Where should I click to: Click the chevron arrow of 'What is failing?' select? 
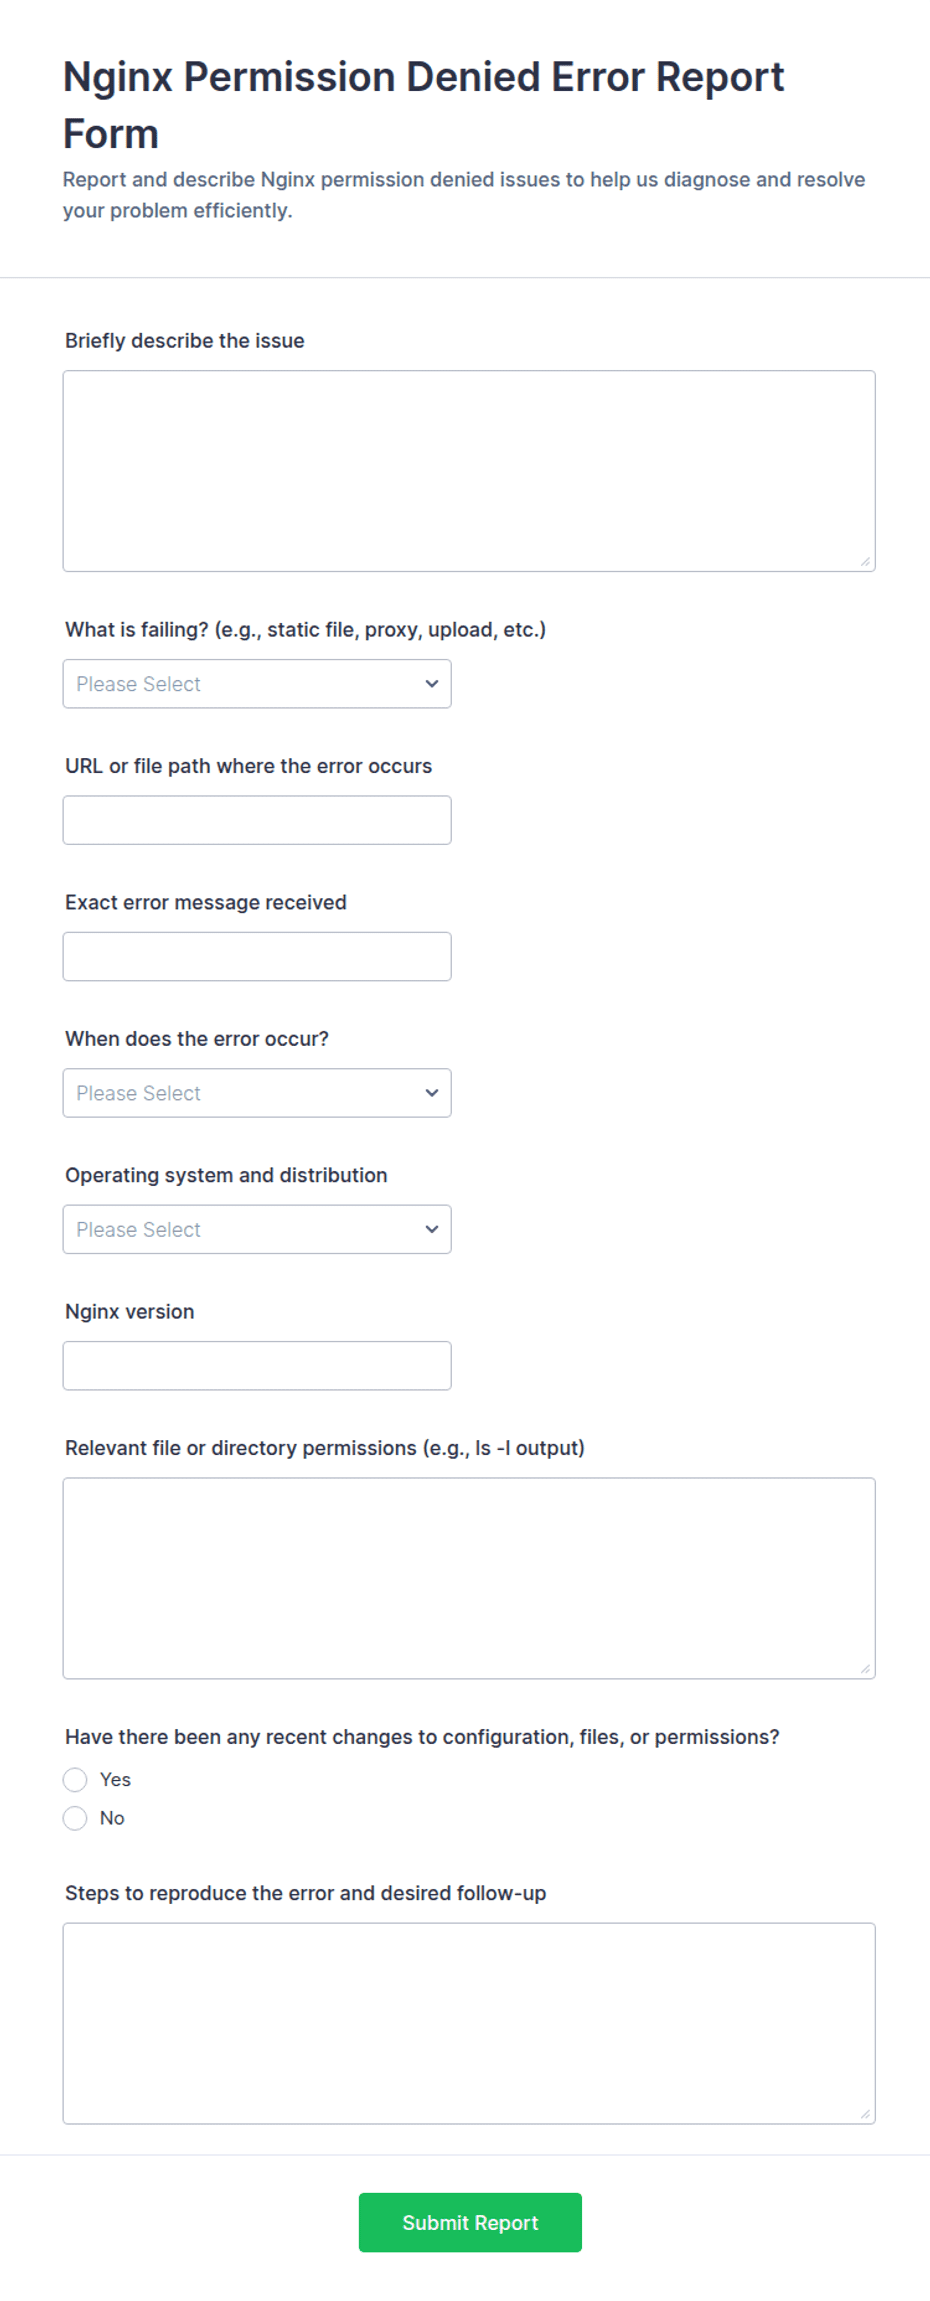coord(432,684)
